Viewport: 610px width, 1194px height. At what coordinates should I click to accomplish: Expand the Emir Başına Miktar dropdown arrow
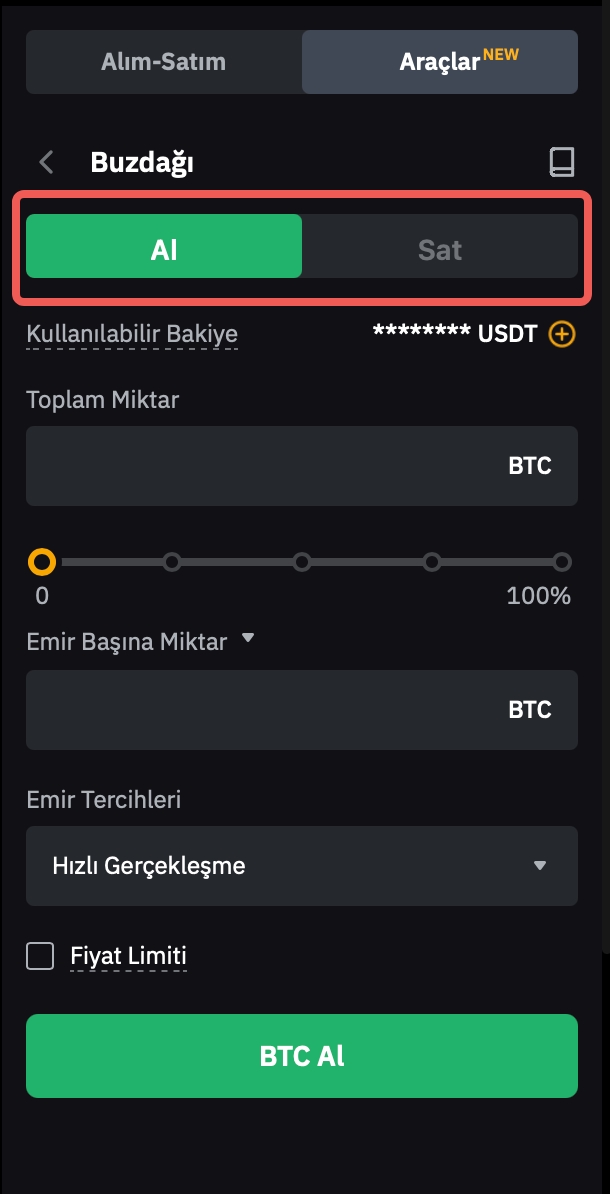click(249, 638)
